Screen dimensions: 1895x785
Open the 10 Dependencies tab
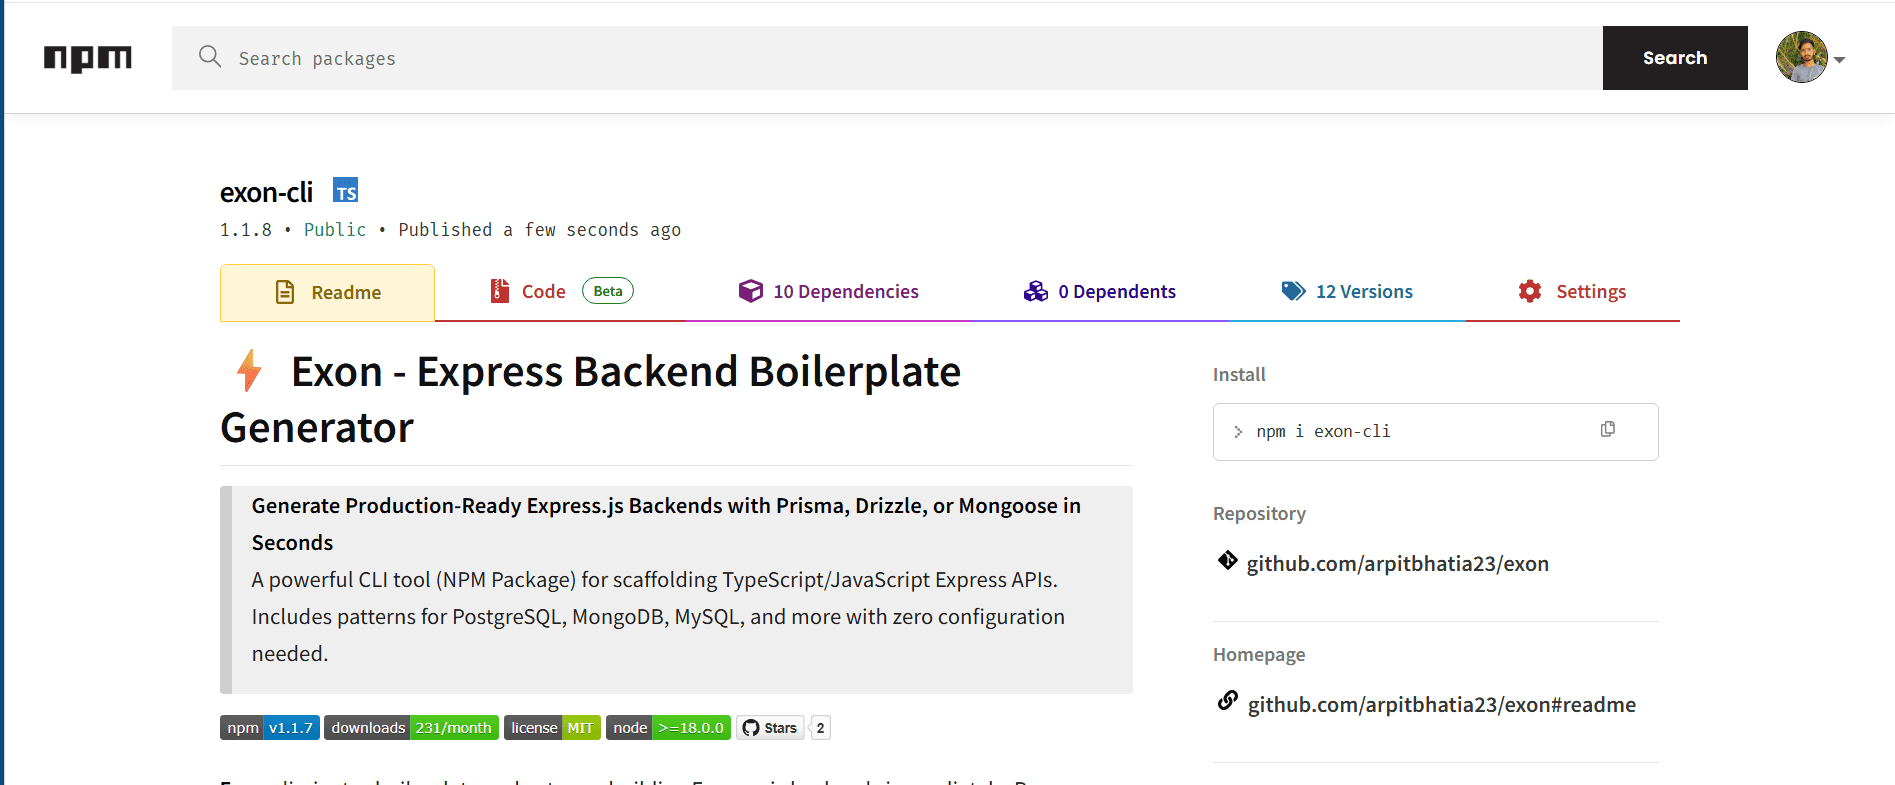click(x=828, y=292)
